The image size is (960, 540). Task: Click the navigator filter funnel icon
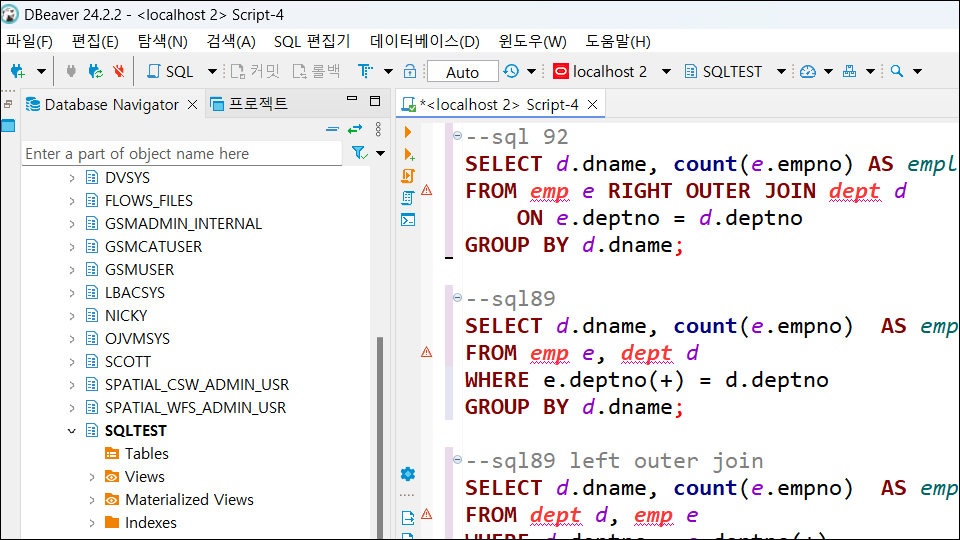pyautogui.click(x=359, y=153)
